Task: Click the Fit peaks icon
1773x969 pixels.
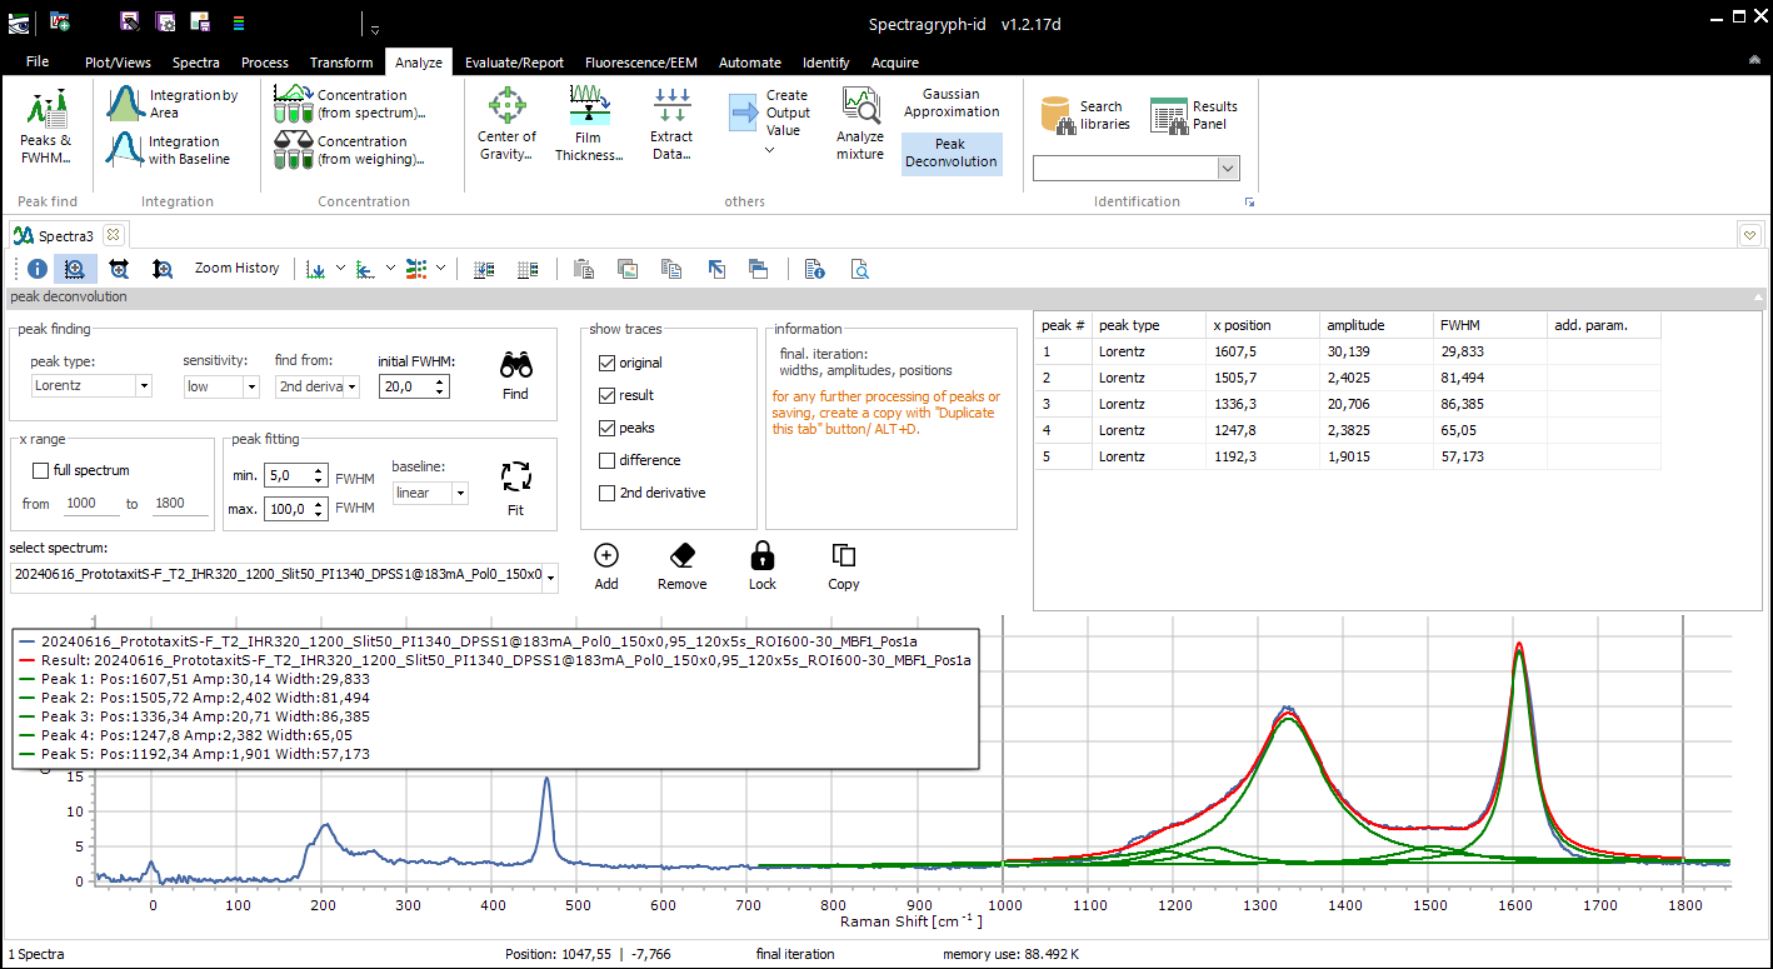Action: 516,476
